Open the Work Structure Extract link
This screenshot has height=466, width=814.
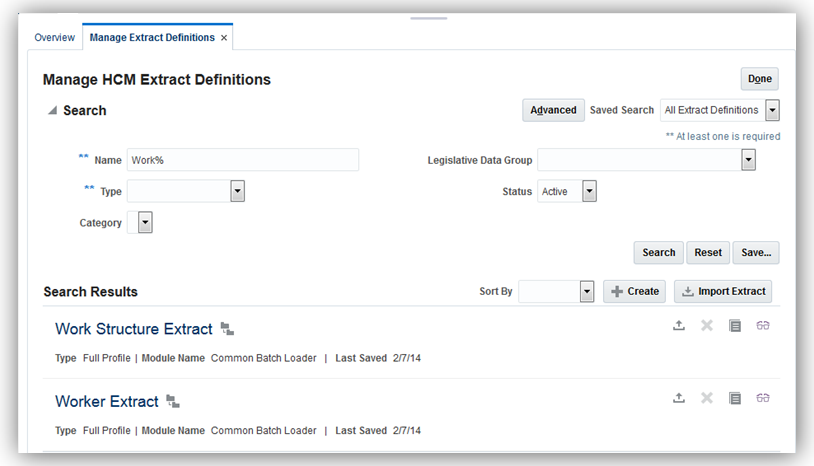click(134, 329)
